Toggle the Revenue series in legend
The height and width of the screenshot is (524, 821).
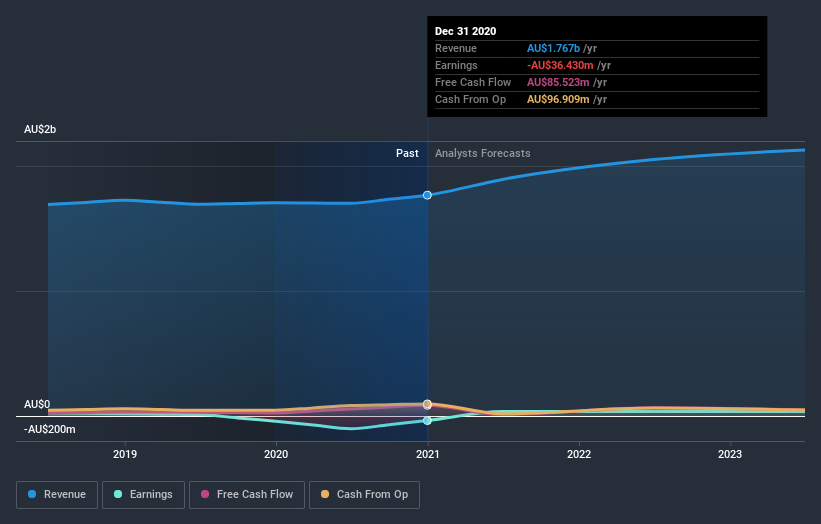point(57,495)
